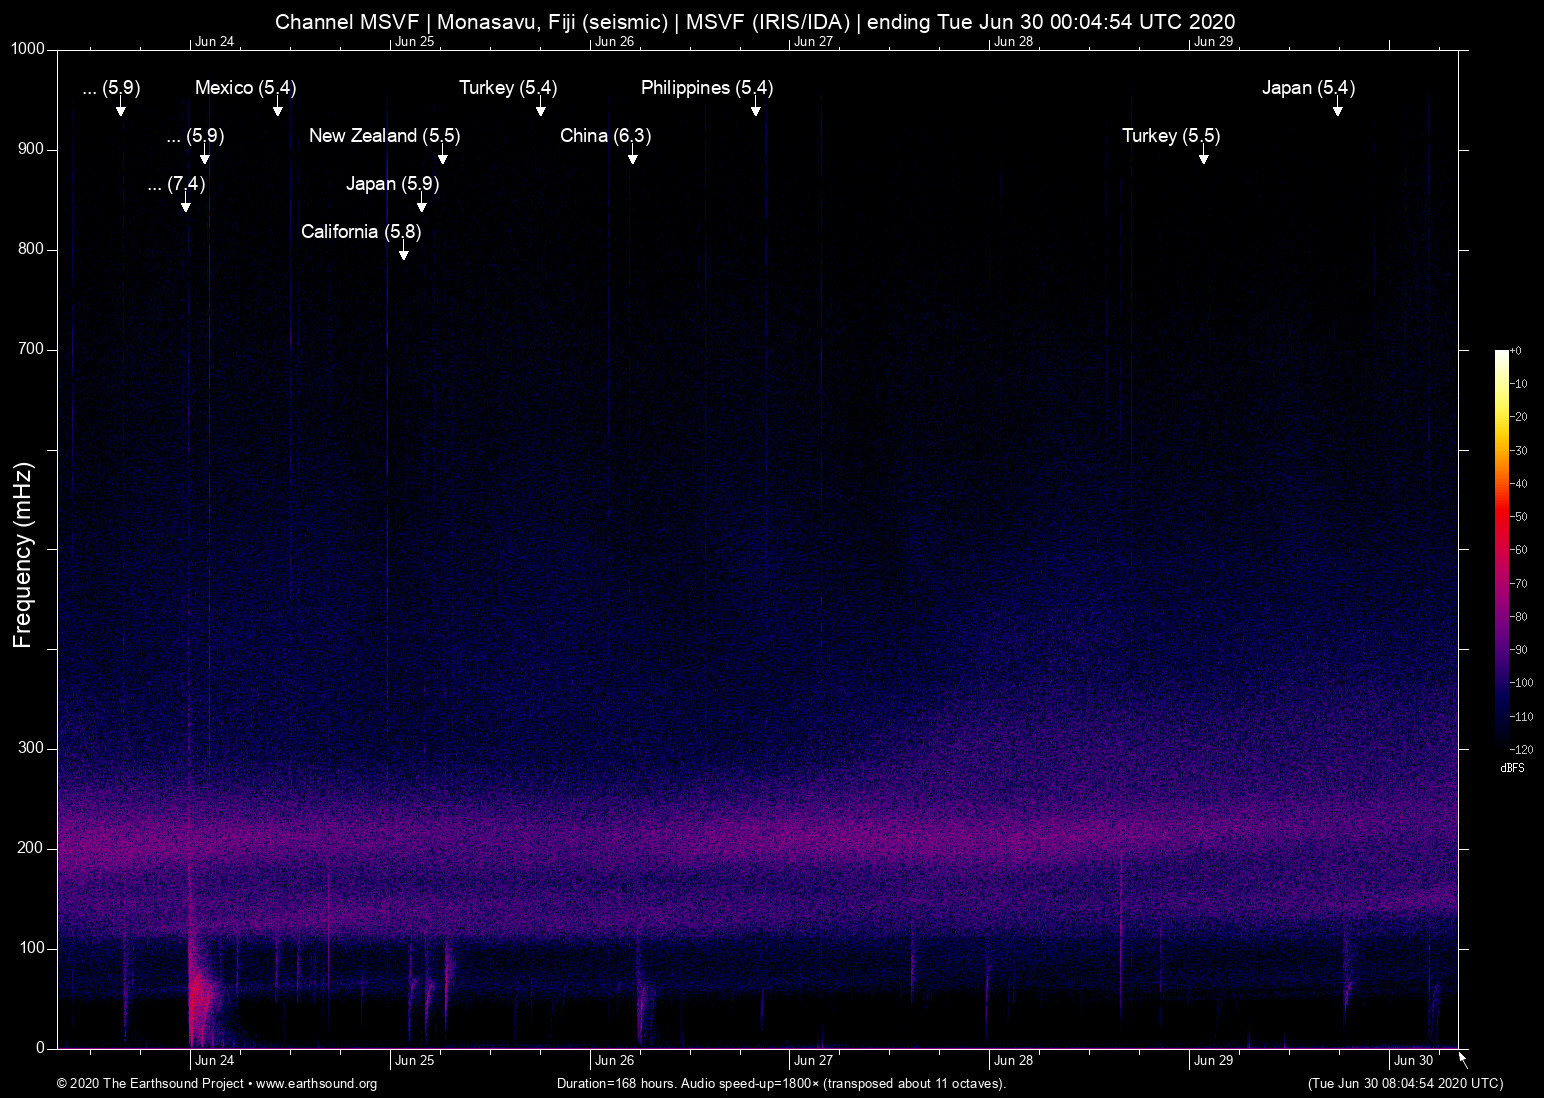Select the California (5.8) event marker
Viewport: 1544px width, 1098px height.
pyautogui.click(x=404, y=254)
